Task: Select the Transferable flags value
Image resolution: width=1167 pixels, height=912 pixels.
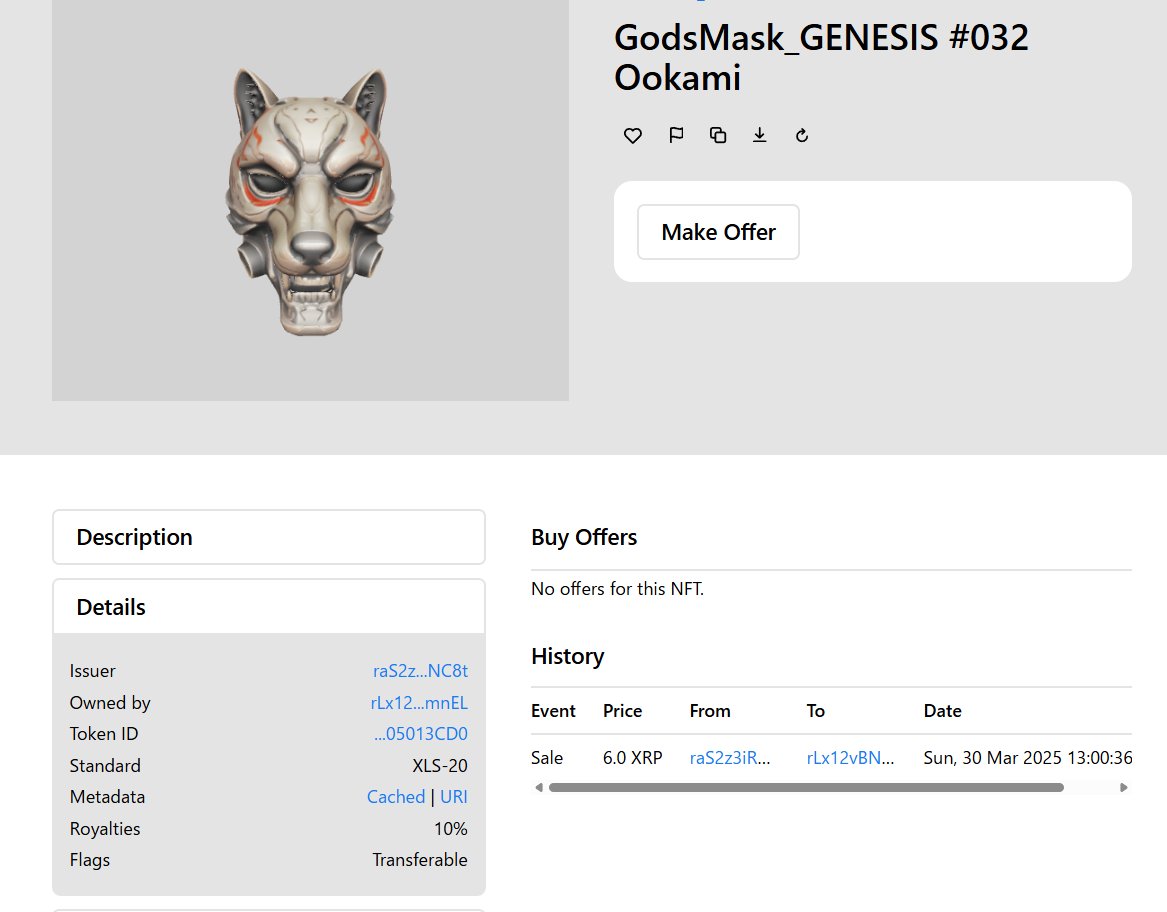Action: pos(420,860)
